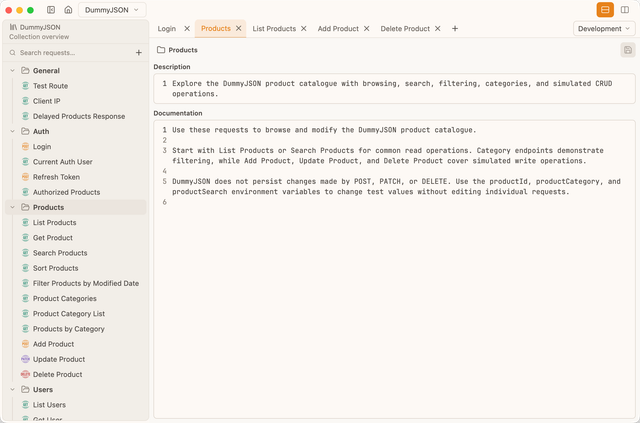The width and height of the screenshot is (640, 423).
Task: Click the Search requests input field
Action: (69, 53)
